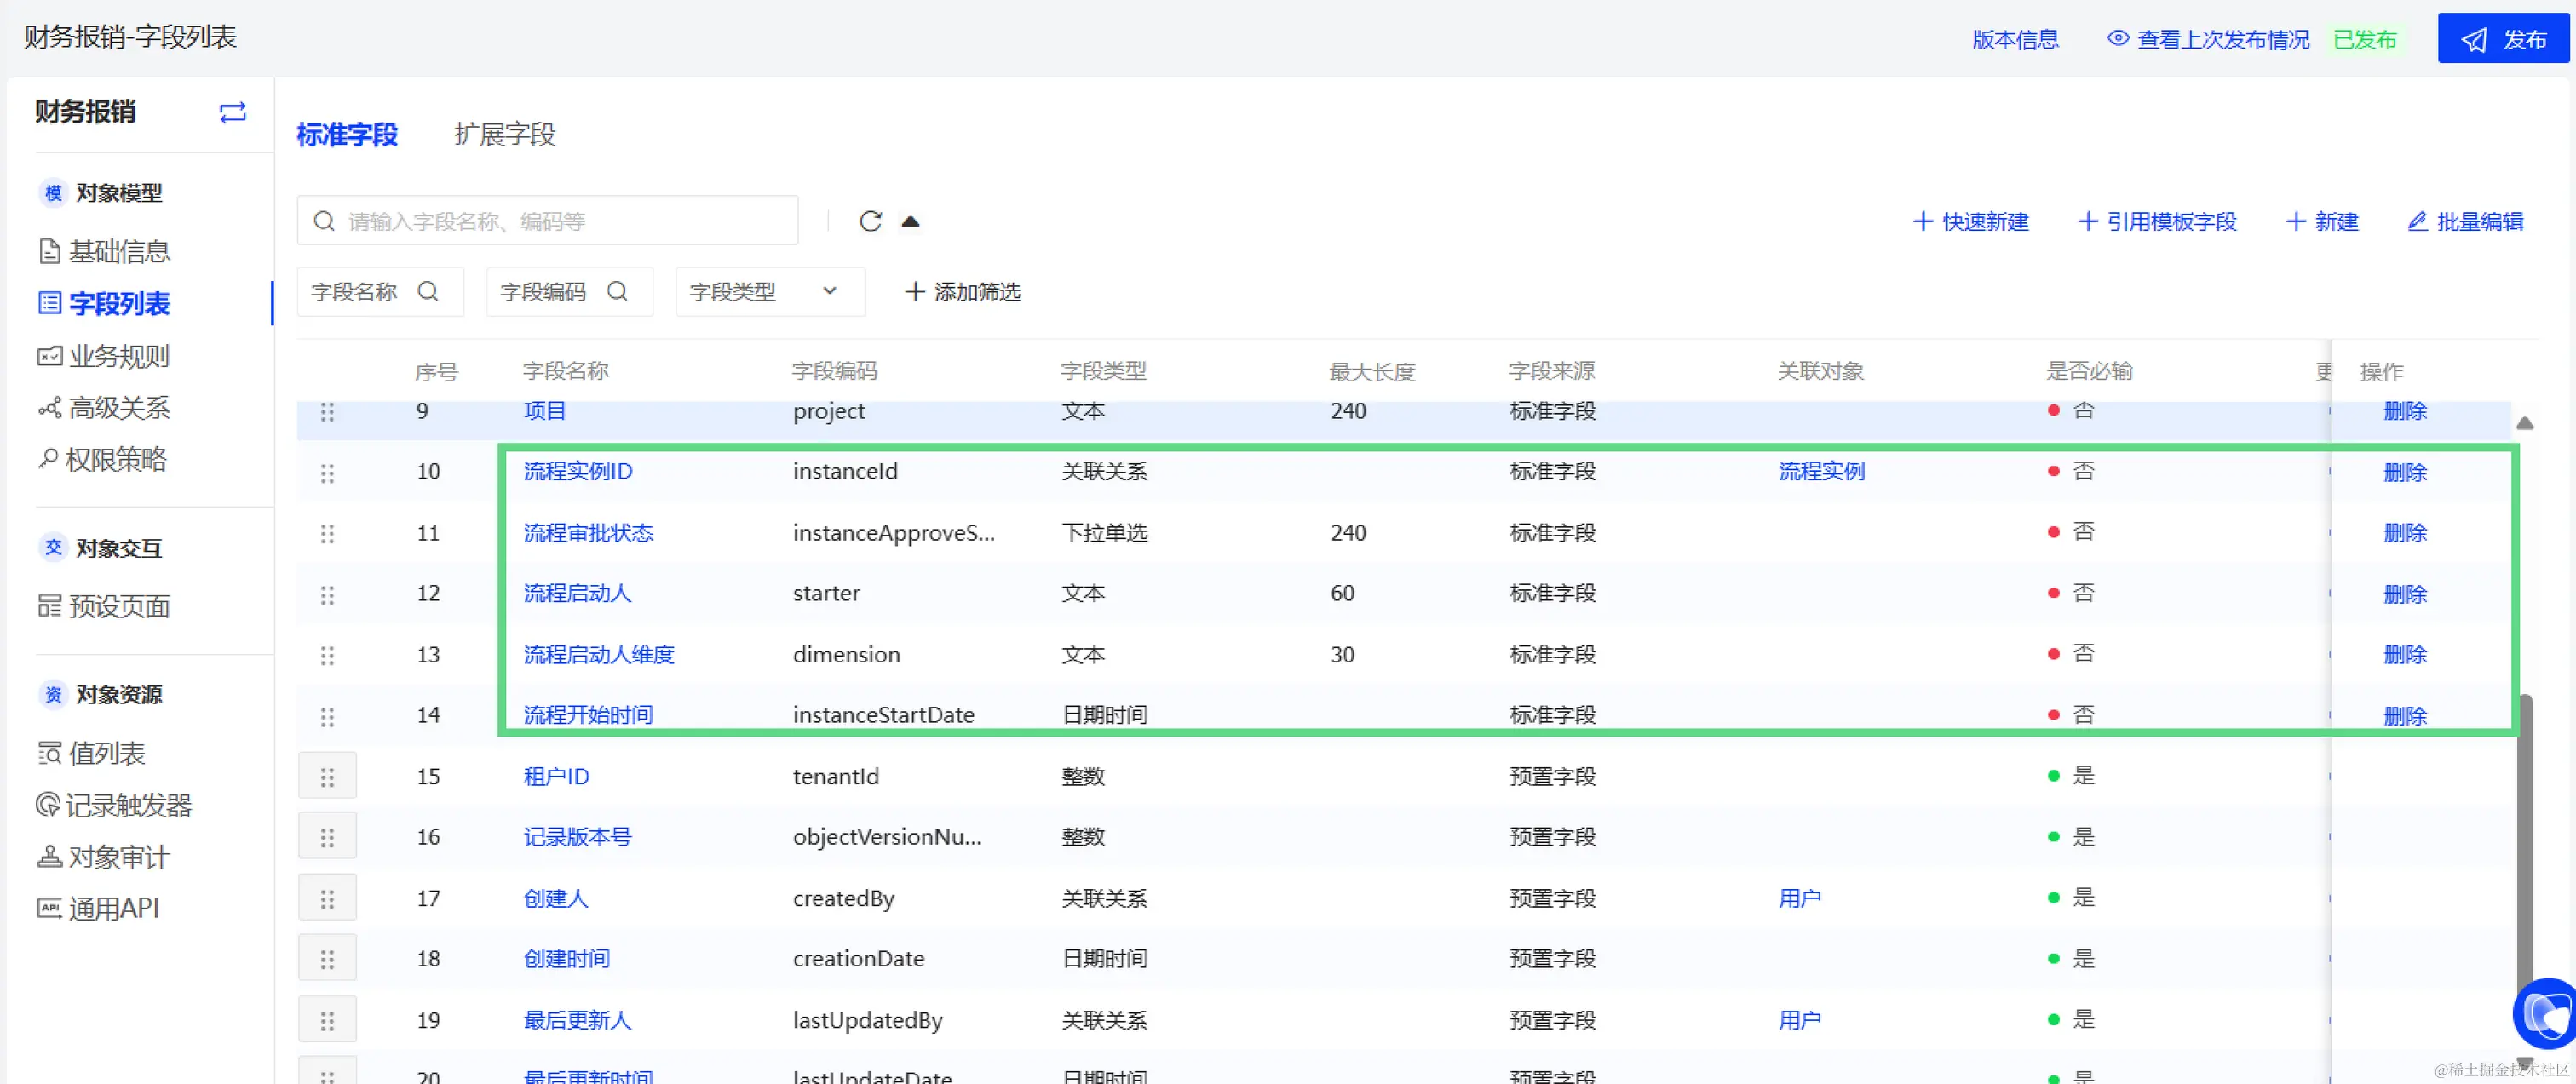Click the 快速新建 button
The image size is (2576, 1084).
point(1971,221)
